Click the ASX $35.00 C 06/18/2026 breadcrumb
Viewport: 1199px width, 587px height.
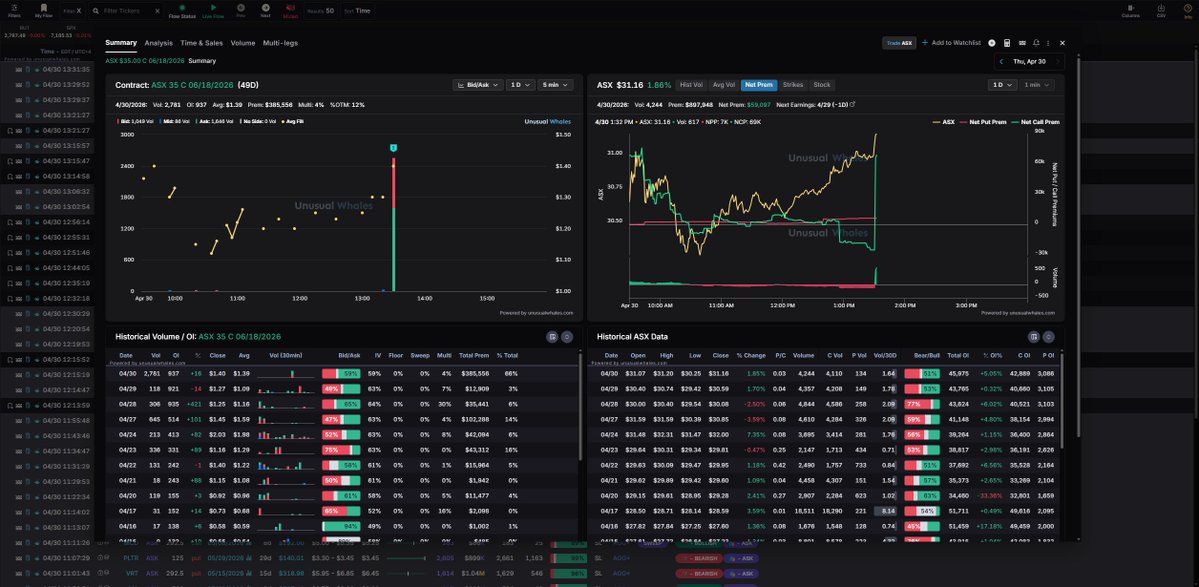pos(145,60)
